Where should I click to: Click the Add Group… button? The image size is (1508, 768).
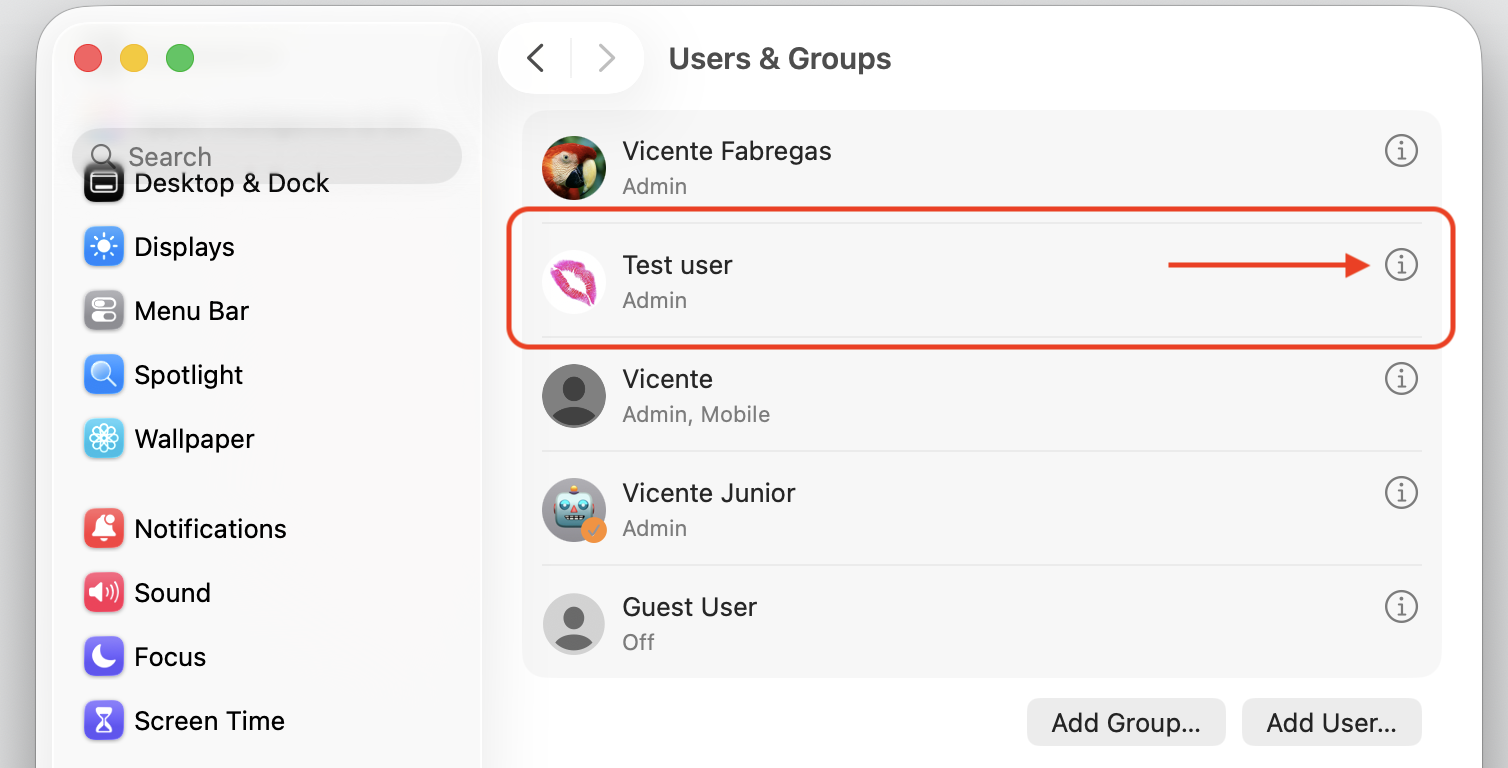point(1126,723)
